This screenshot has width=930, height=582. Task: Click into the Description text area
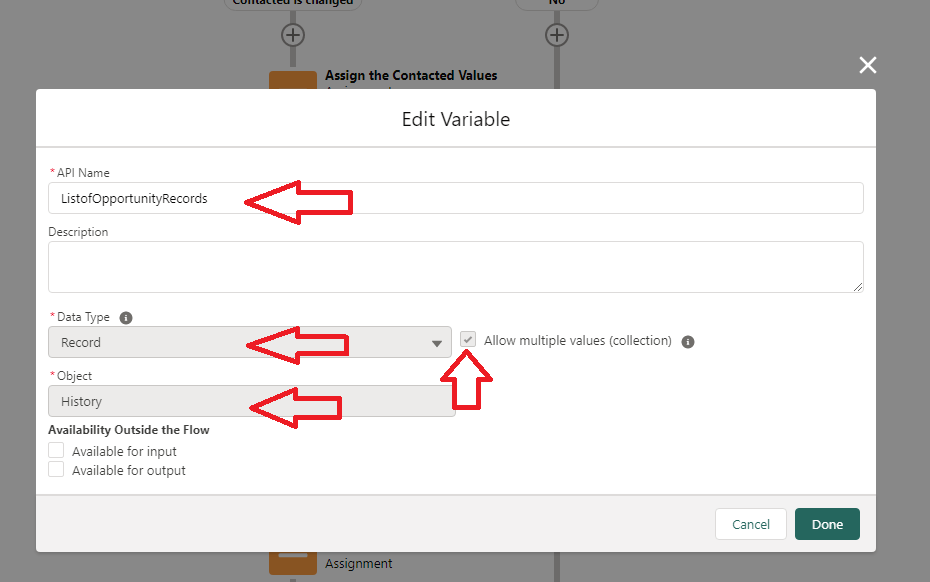[x=455, y=266]
